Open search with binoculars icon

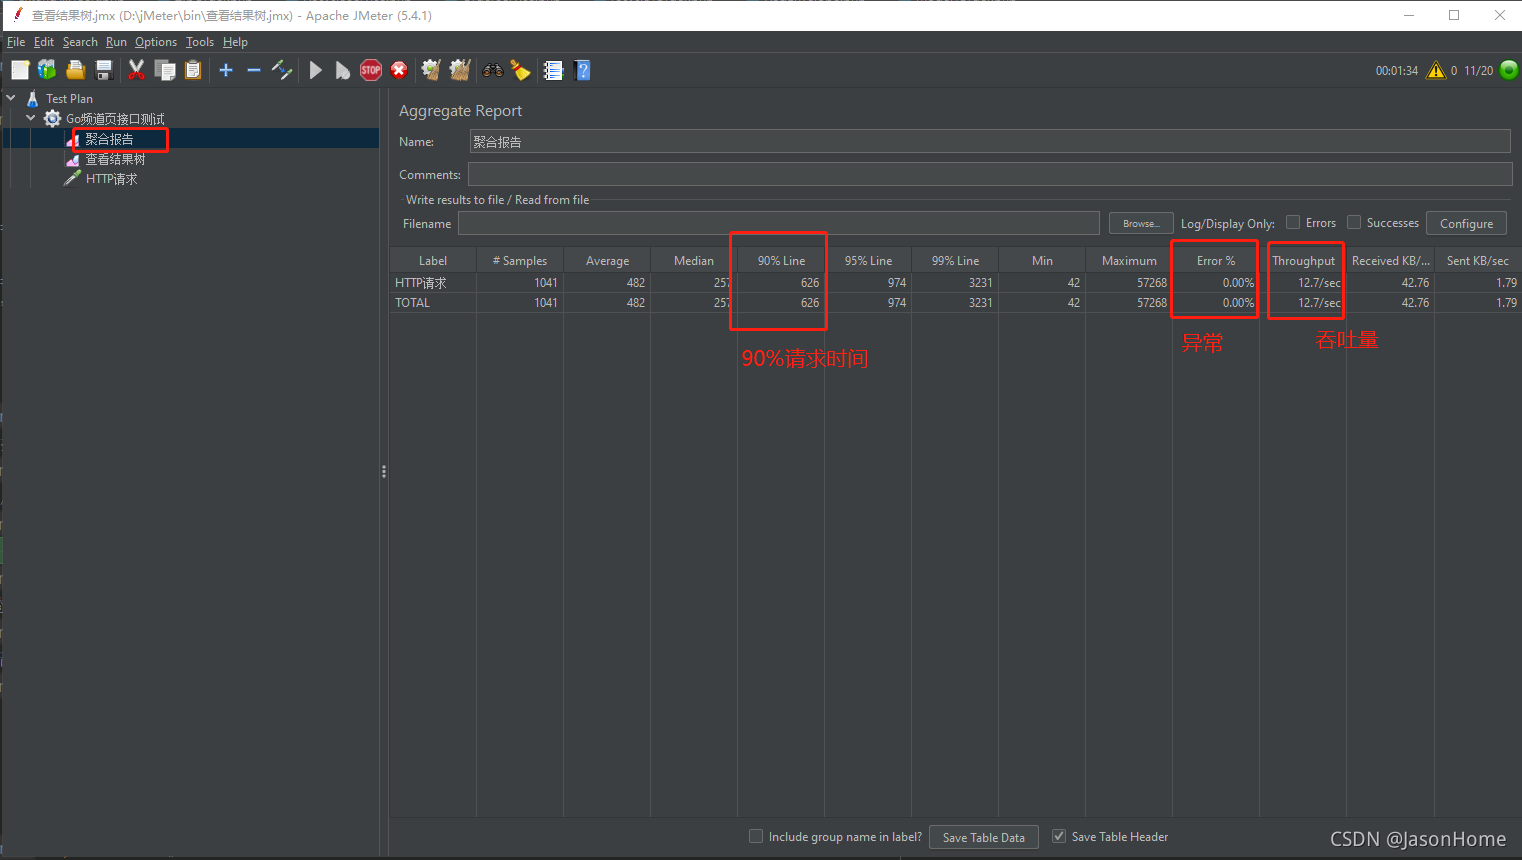click(x=493, y=70)
